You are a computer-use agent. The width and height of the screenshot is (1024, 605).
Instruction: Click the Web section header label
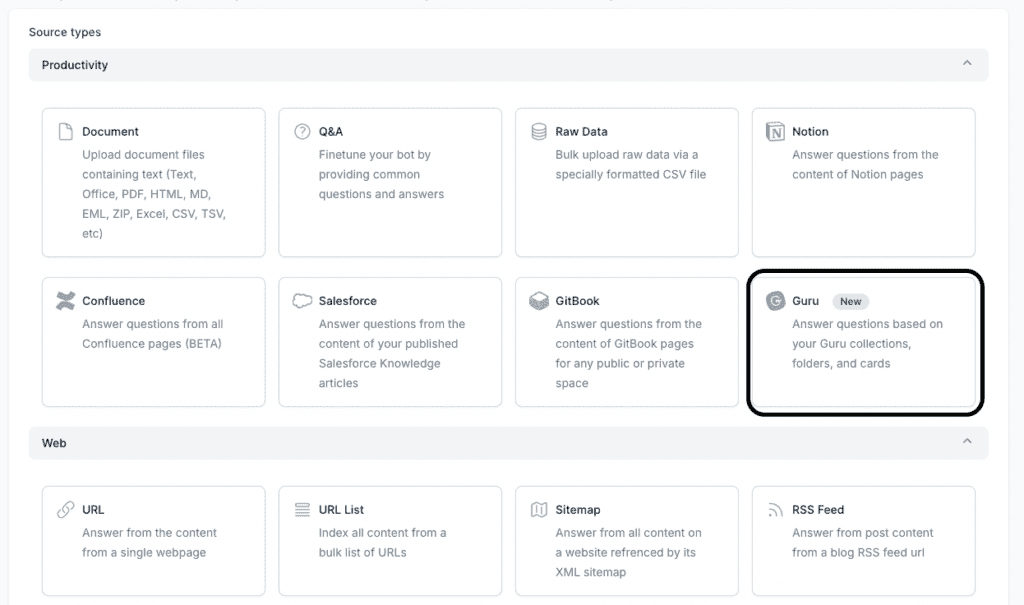point(54,443)
